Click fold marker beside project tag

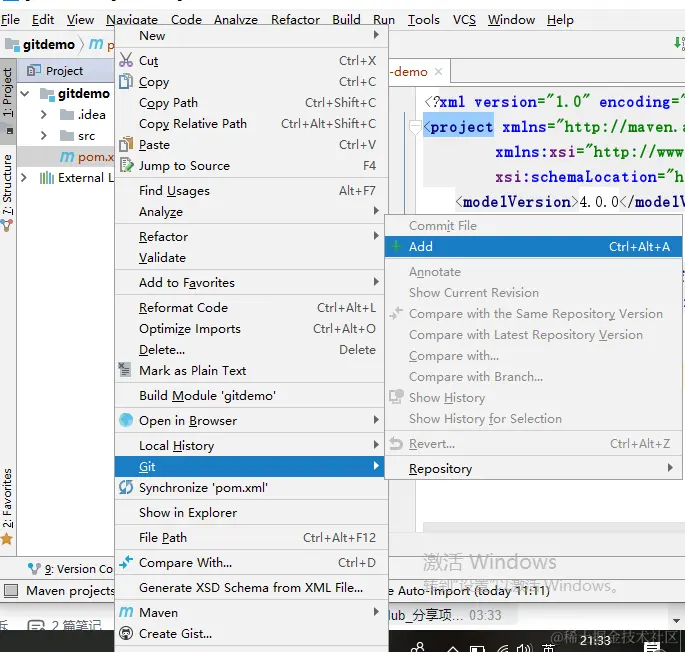(415, 127)
